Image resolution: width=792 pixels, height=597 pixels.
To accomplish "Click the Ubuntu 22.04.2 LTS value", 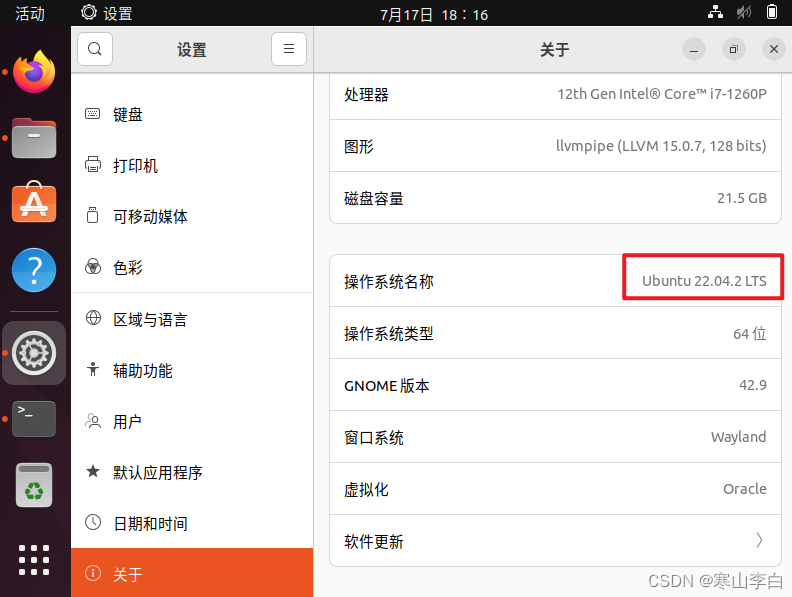I will tap(704, 281).
